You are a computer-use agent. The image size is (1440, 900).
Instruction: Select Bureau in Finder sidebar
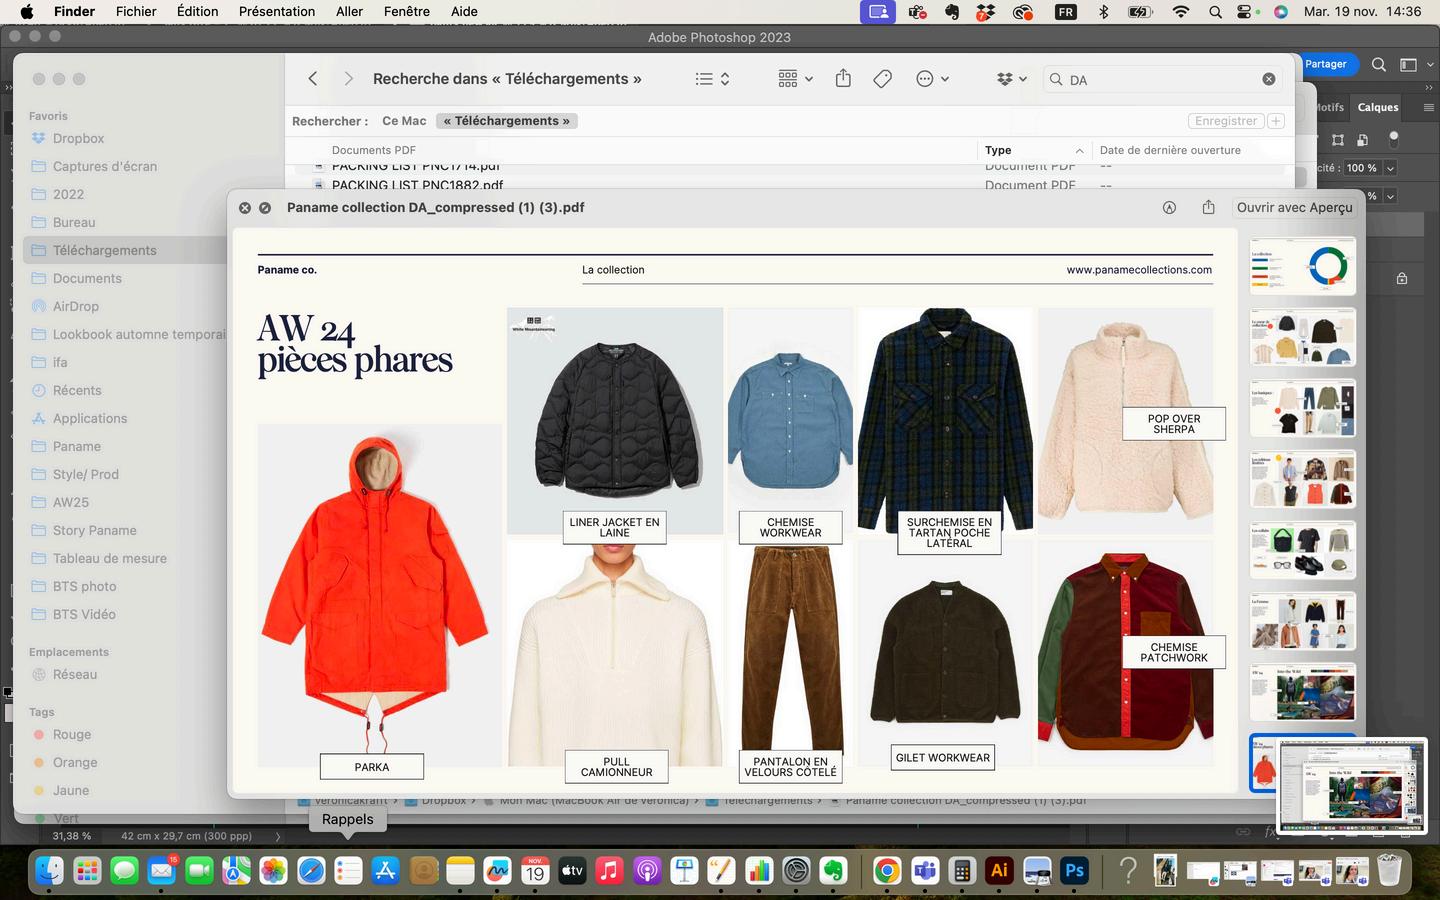pyautogui.click(x=74, y=223)
